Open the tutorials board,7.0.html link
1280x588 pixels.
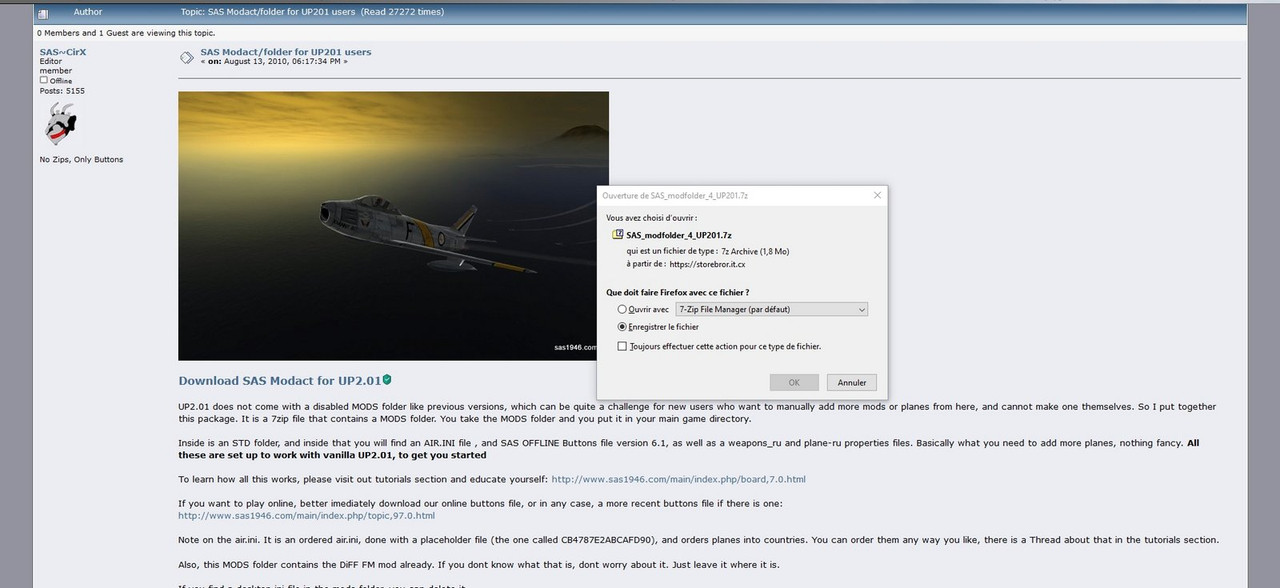pos(678,479)
